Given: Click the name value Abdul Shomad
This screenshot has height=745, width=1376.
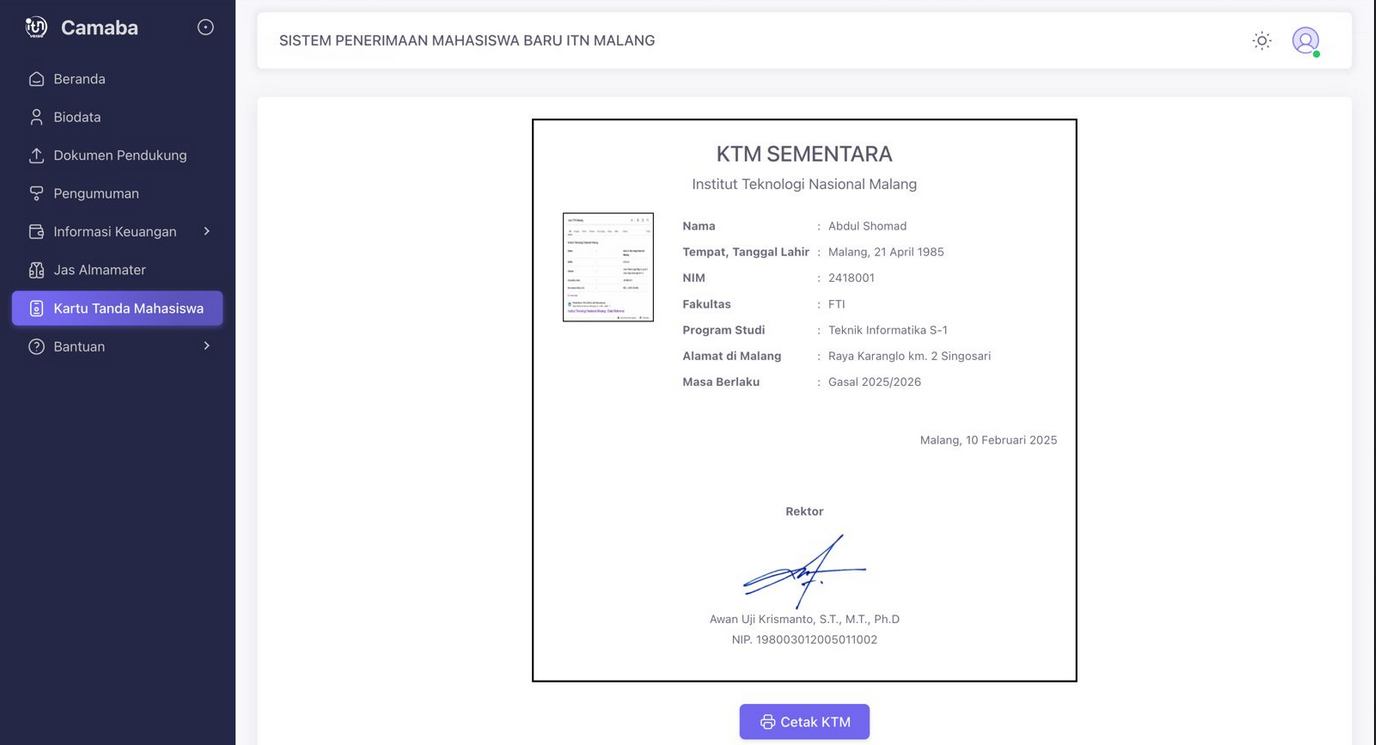Looking at the screenshot, I should (x=867, y=226).
